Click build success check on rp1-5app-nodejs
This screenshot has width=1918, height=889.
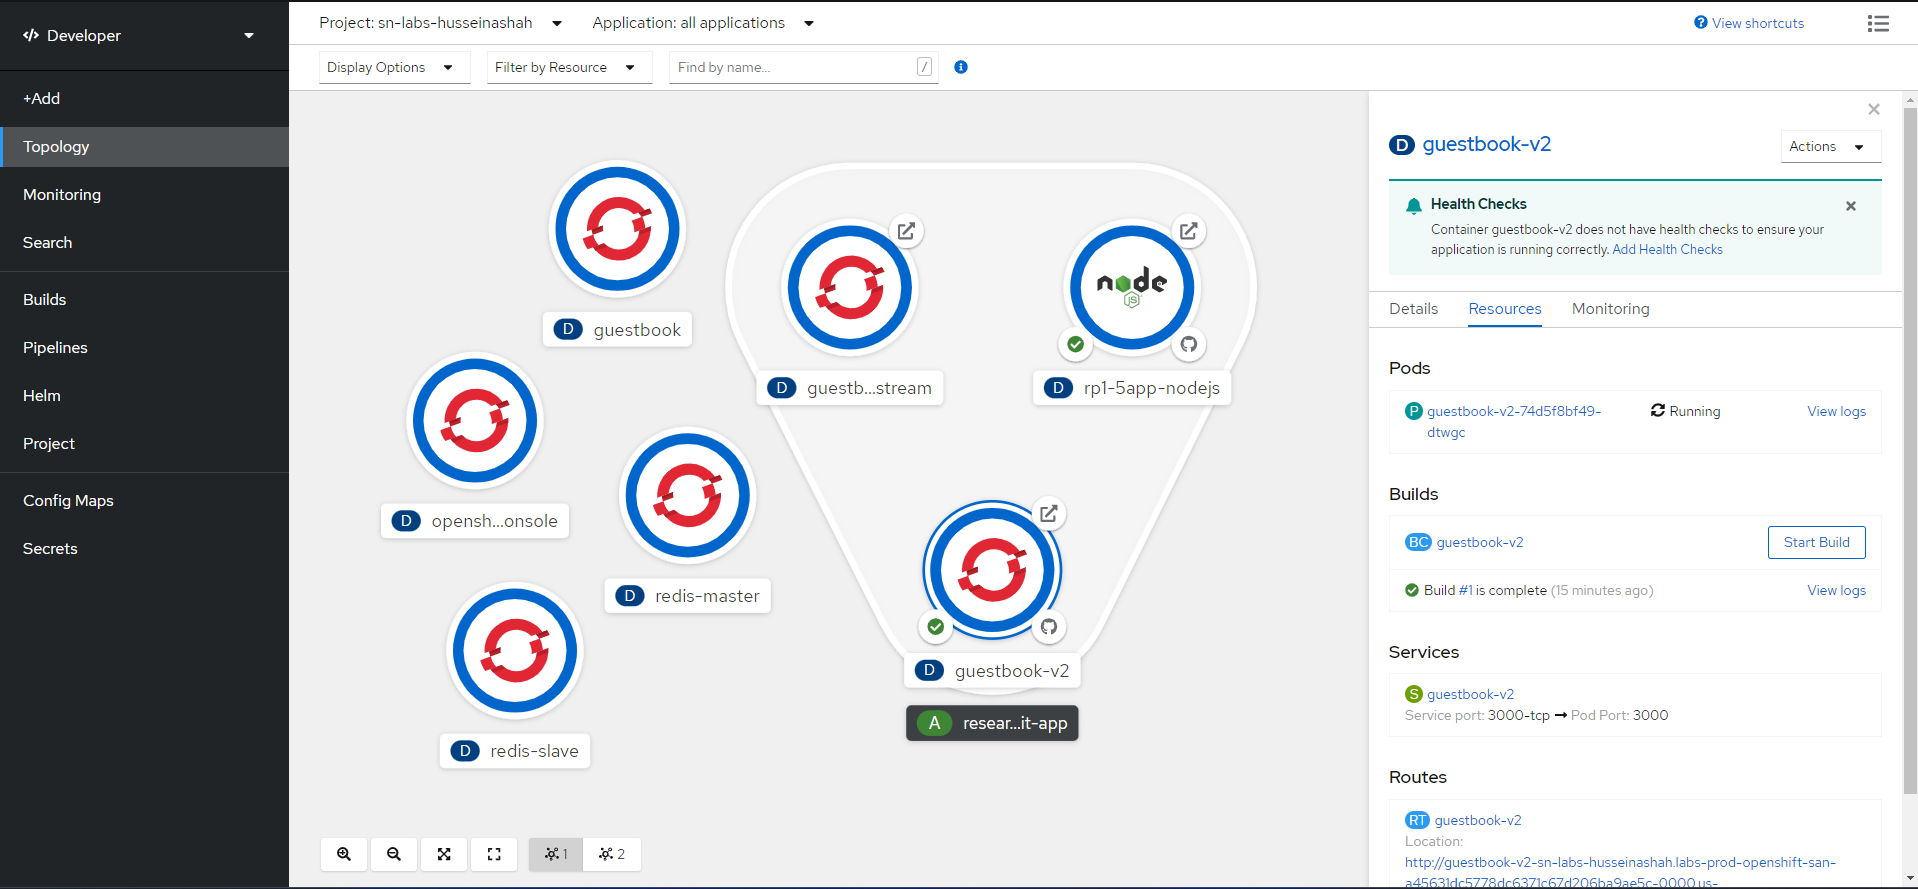pos(1075,344)
